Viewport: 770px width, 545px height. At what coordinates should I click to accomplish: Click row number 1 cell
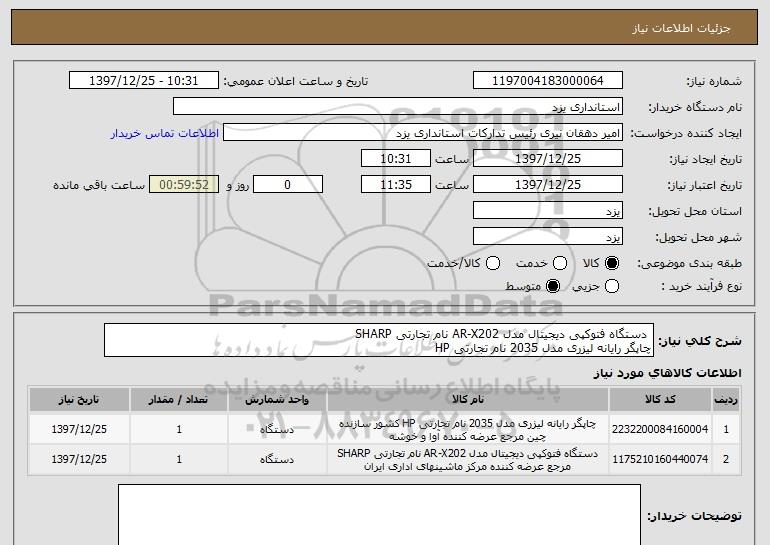(x=726, y=429)
